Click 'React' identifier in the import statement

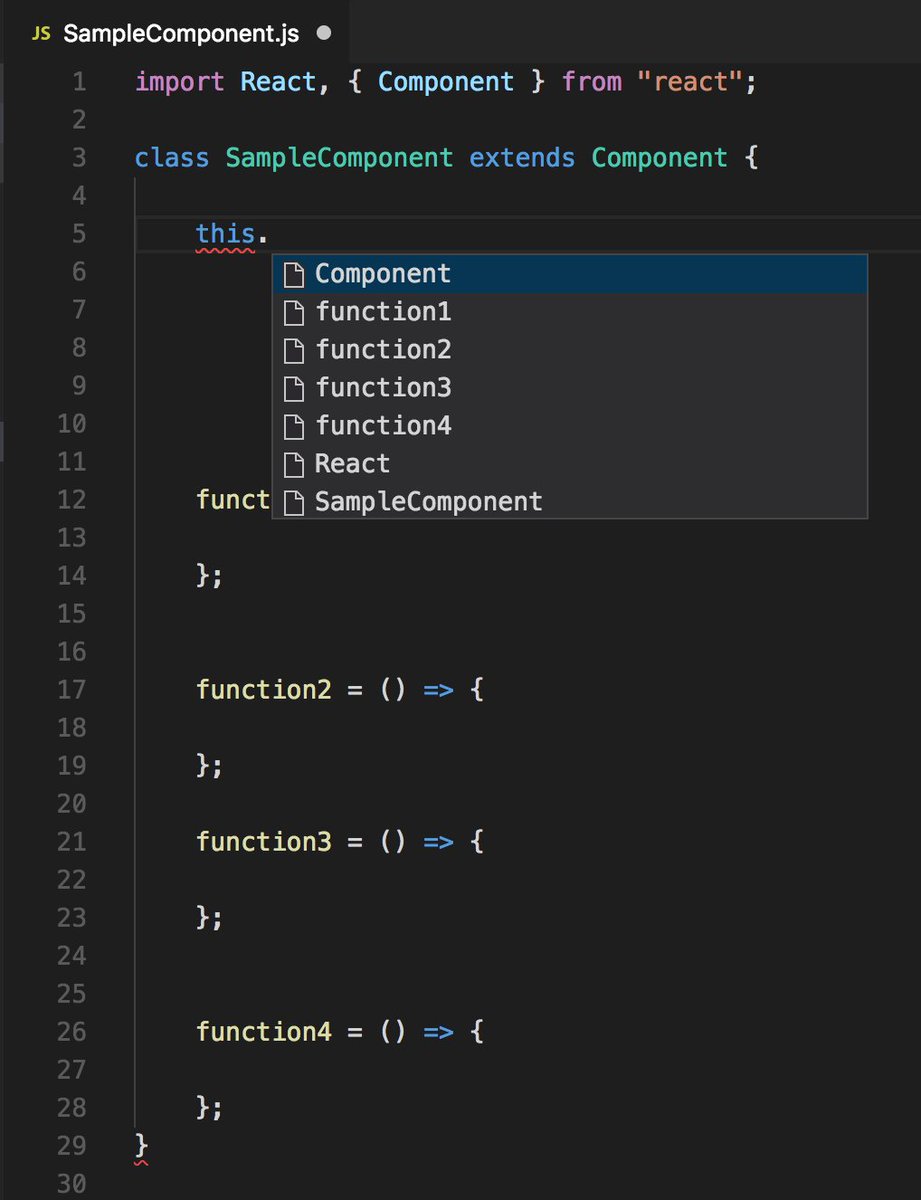(279, 81)
